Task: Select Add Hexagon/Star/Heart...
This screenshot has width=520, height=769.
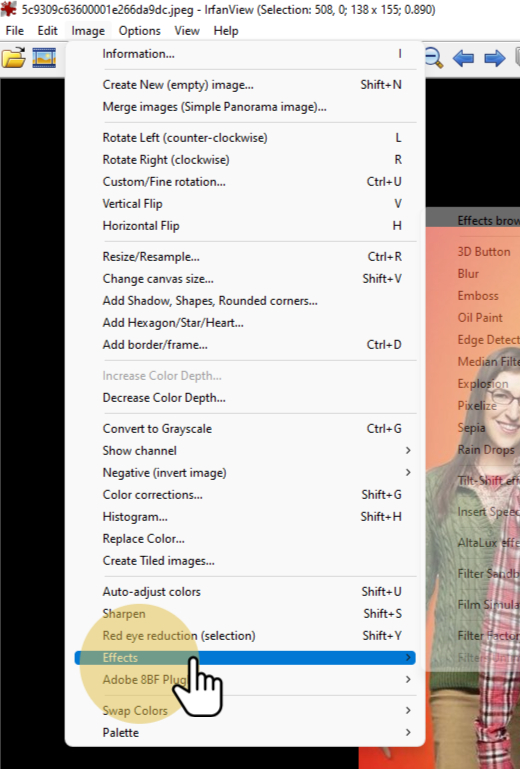Action: [x=245, y=323]
